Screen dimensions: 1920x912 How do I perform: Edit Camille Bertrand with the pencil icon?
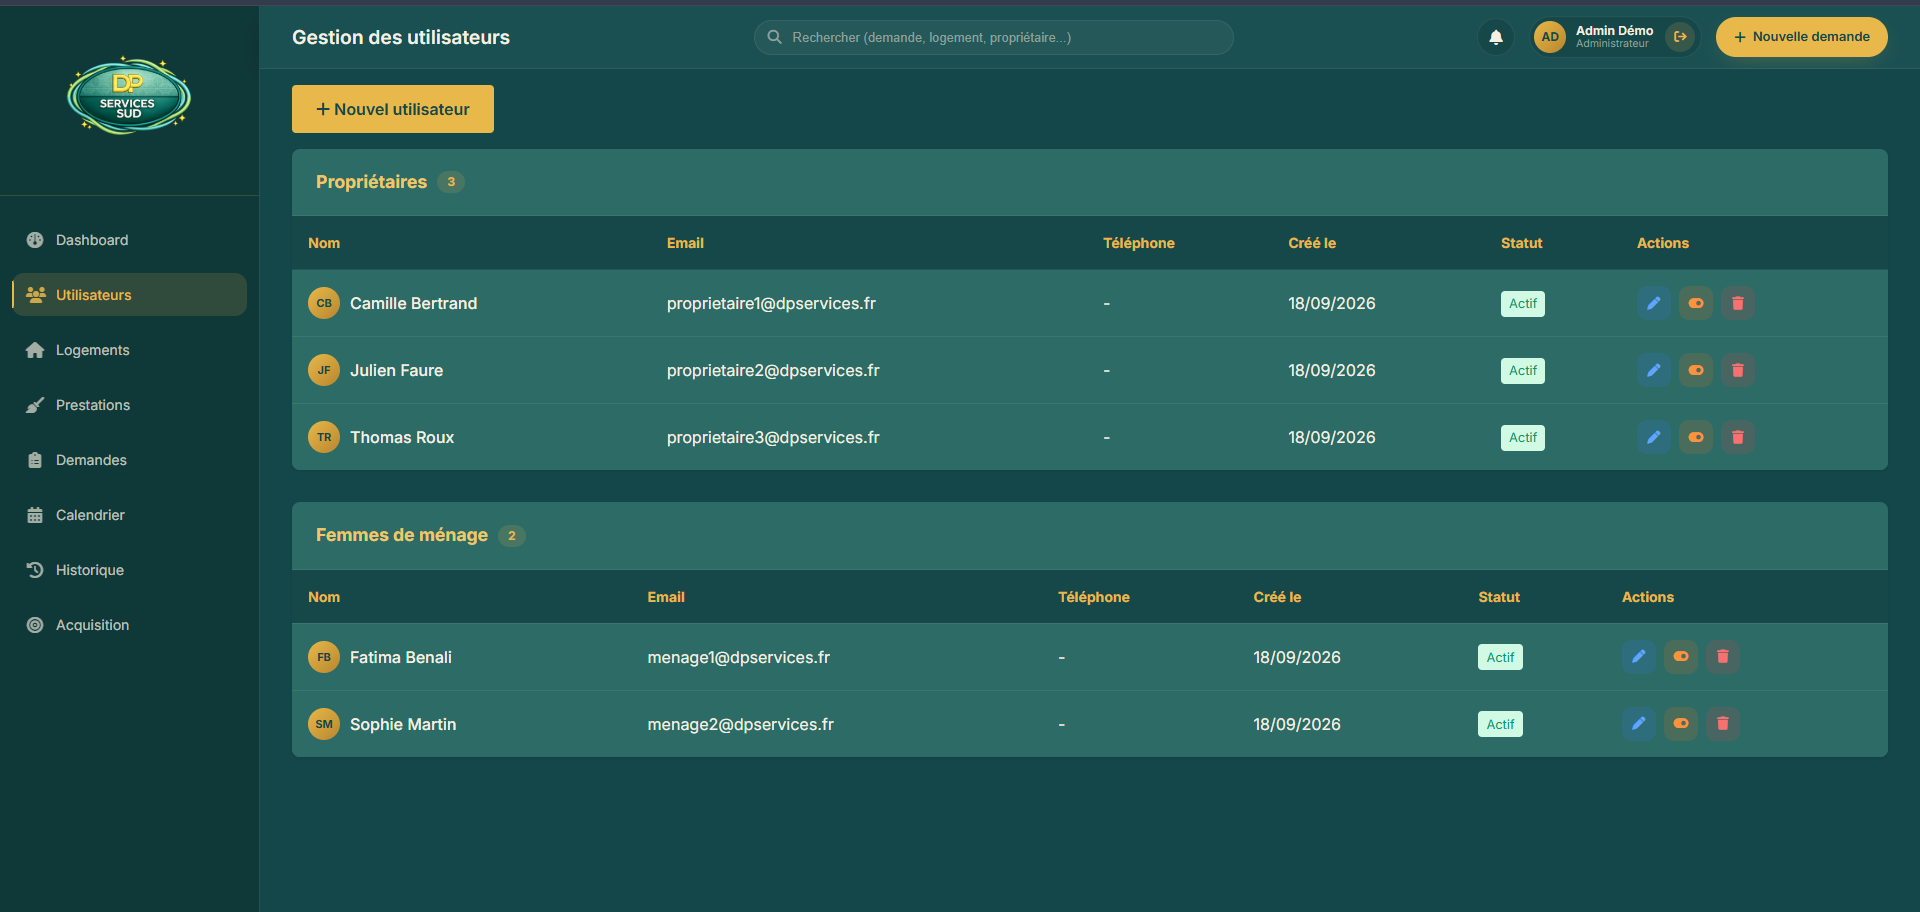[1654, 303]
